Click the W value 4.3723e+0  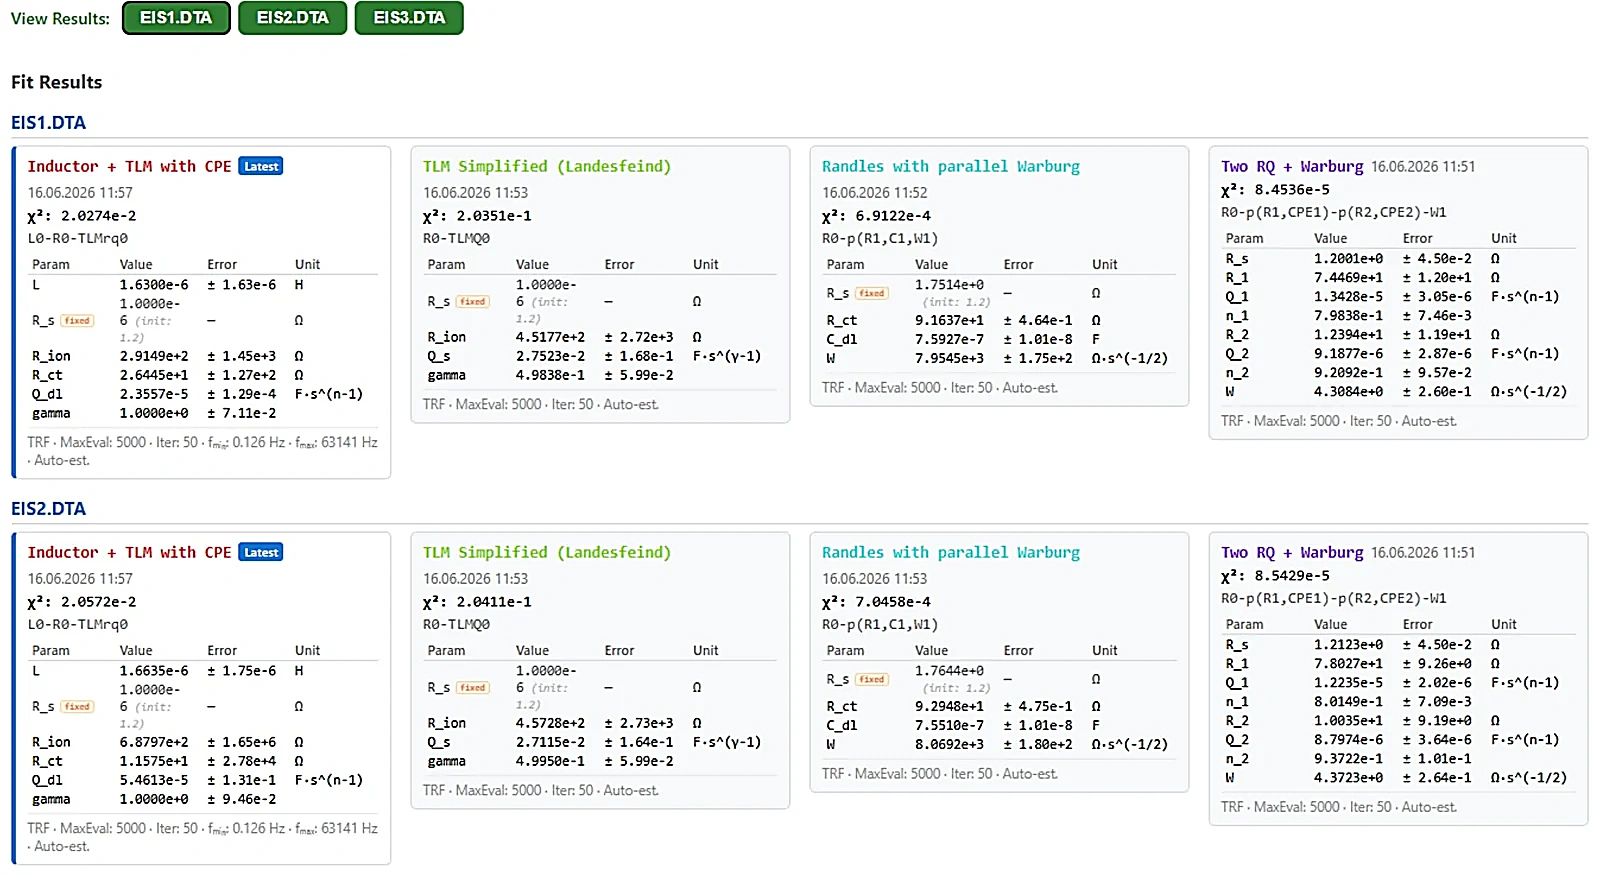(1348, 778)
